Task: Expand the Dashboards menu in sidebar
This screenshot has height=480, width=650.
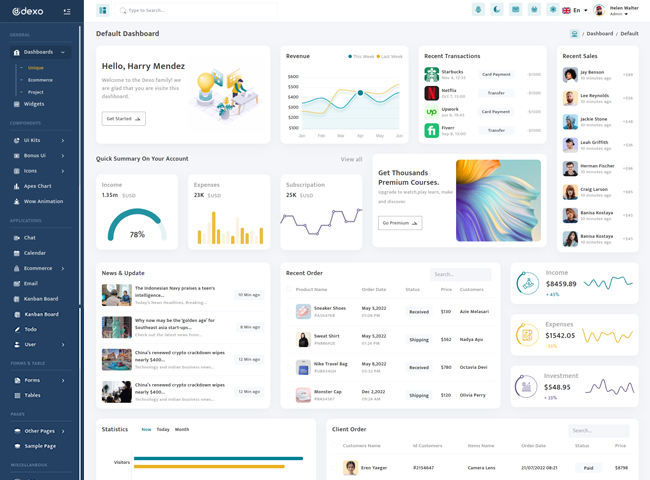Action: (x=40, y=52)
